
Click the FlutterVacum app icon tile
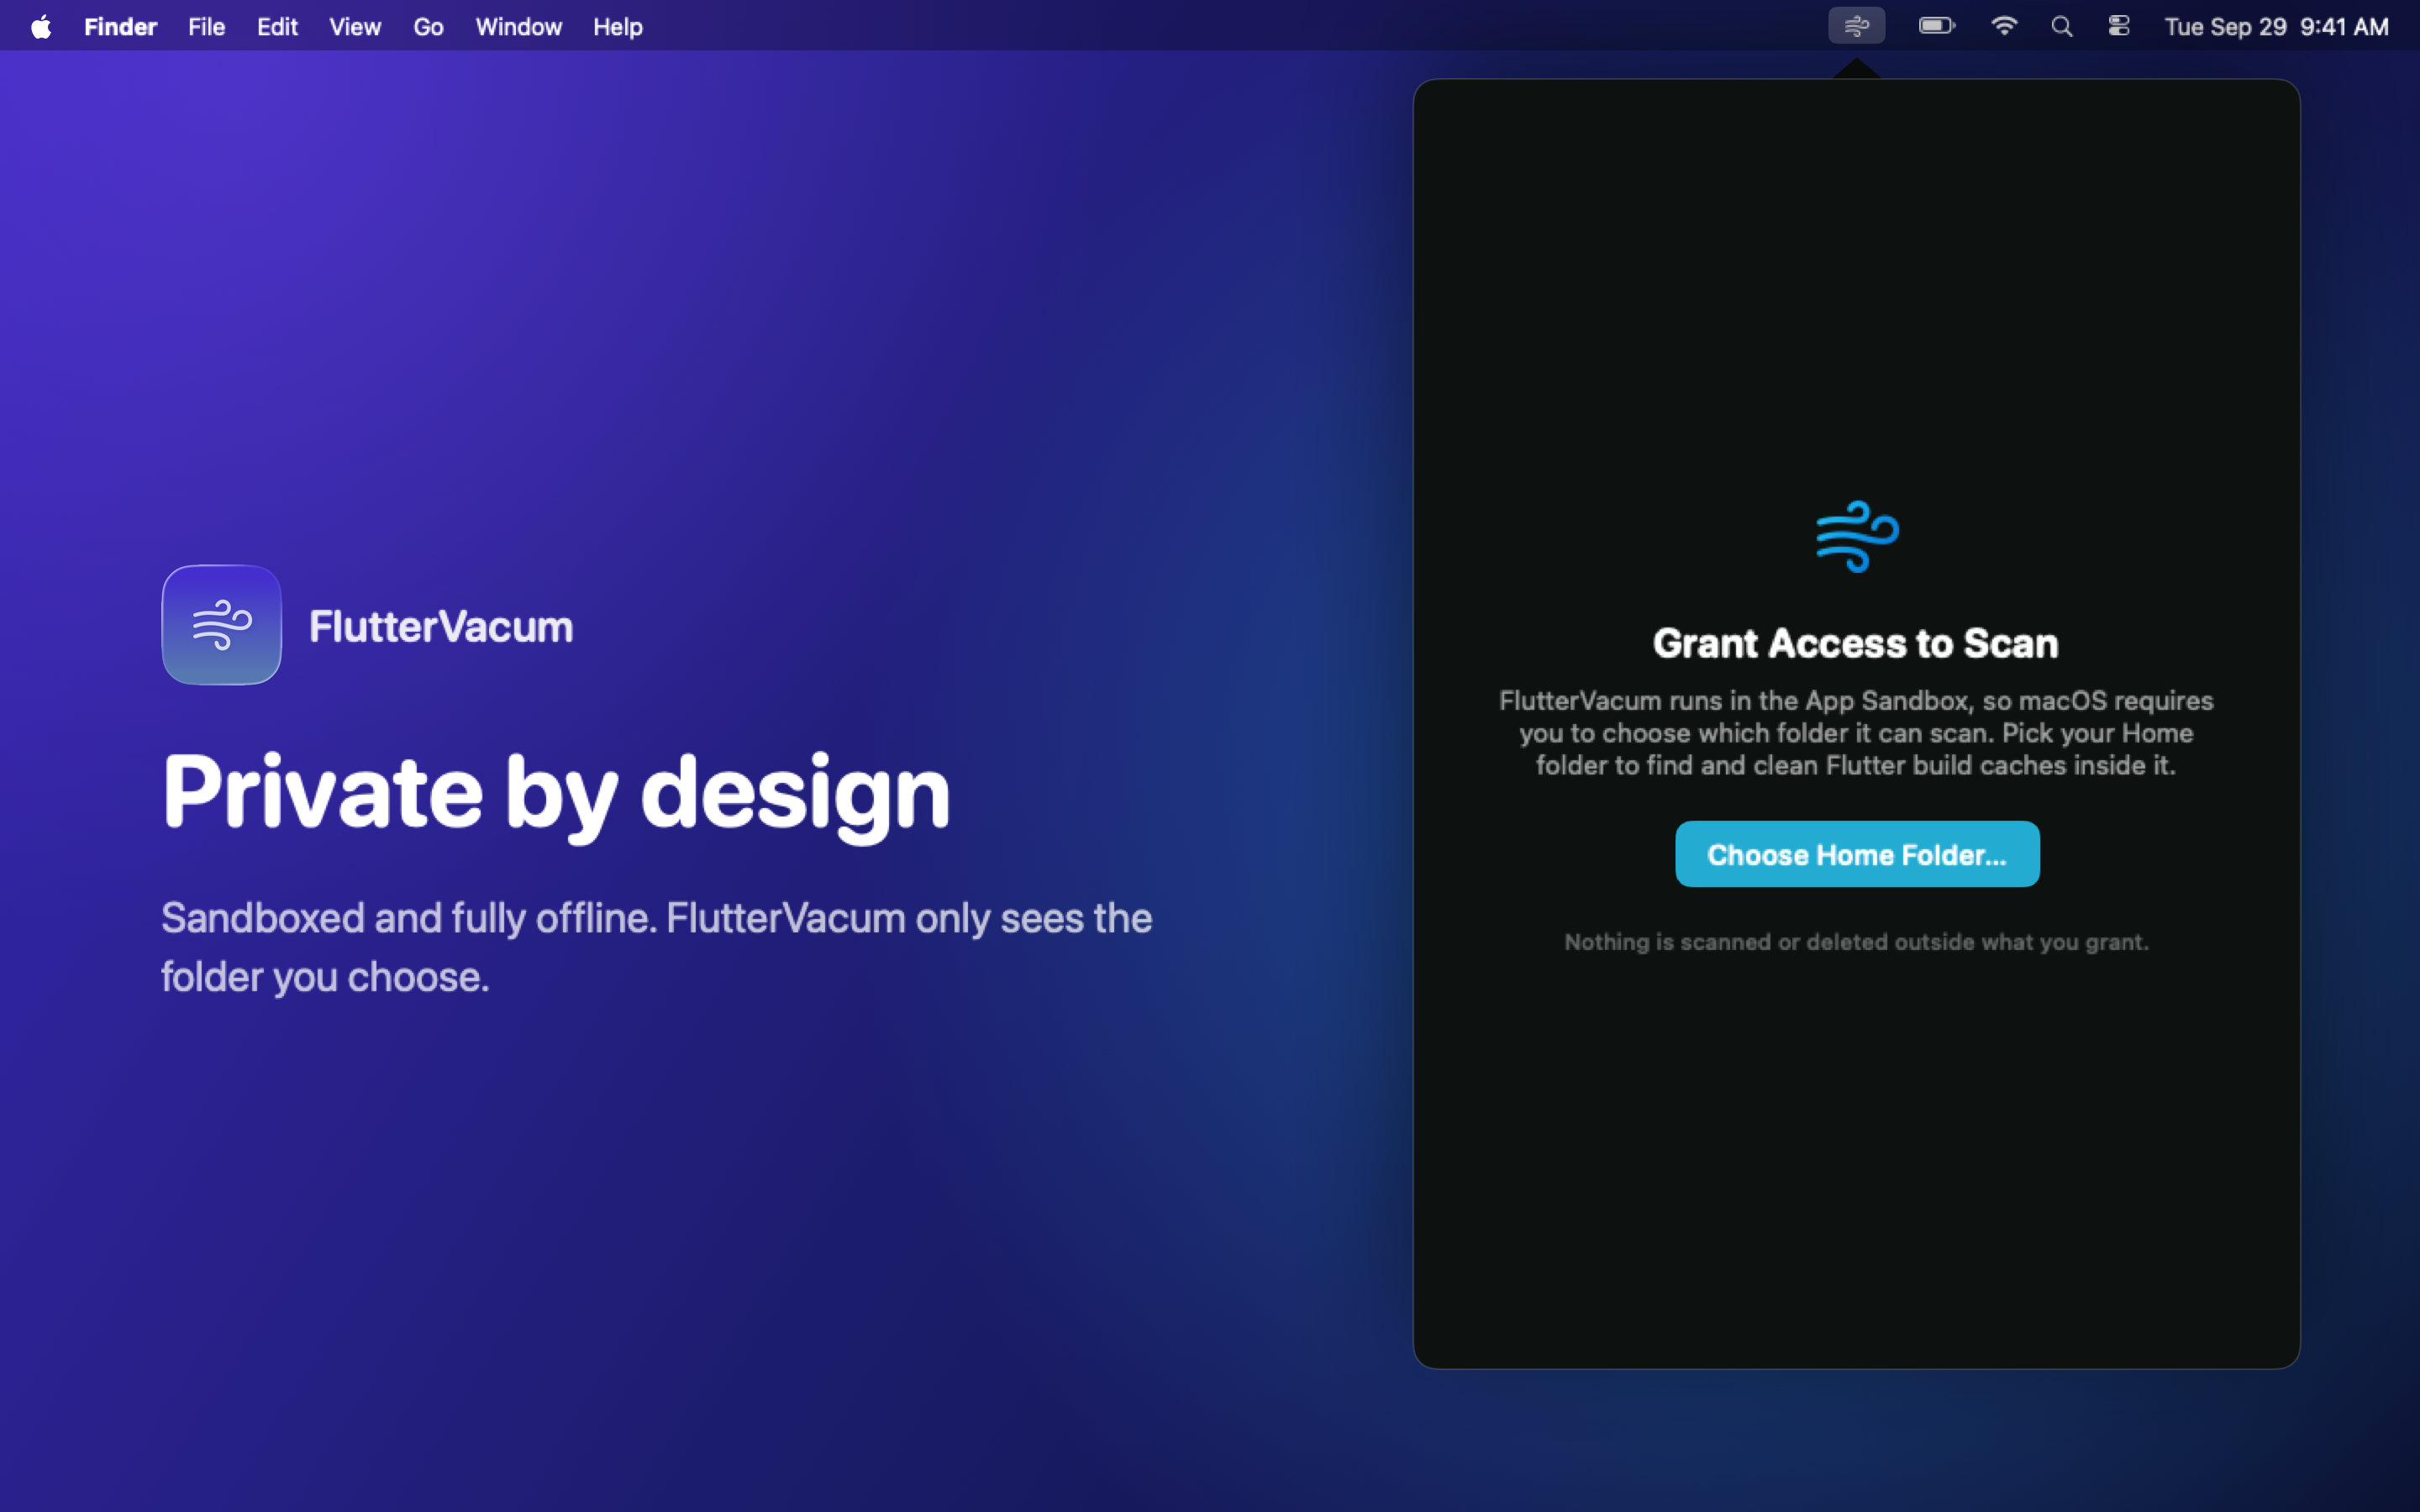tap(222, 625)
